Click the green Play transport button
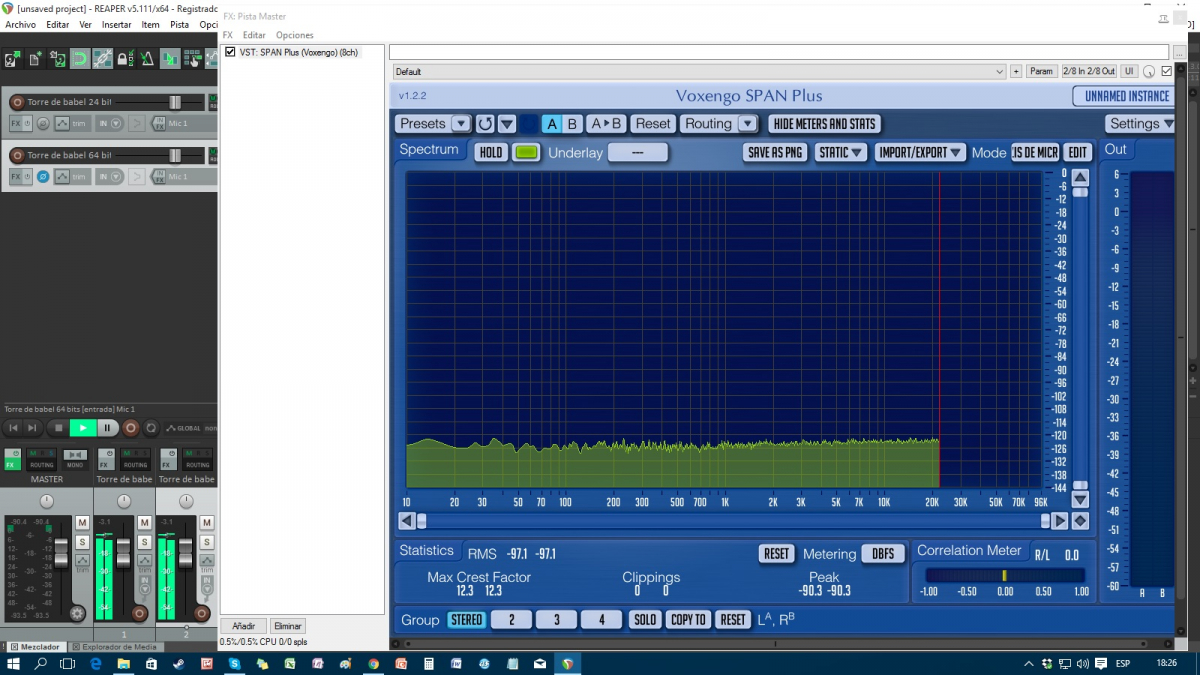 coord(83,428)
